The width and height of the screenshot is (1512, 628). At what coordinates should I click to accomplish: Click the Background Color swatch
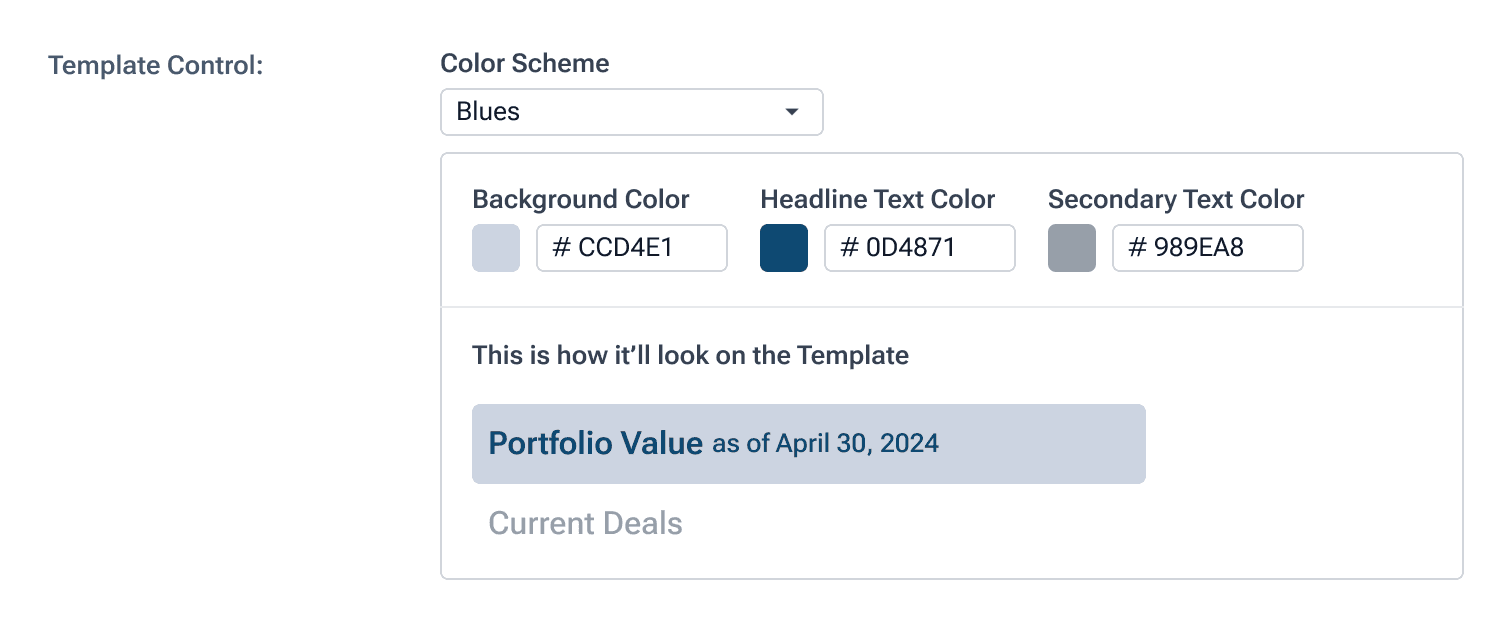click(x=496, y=248)
